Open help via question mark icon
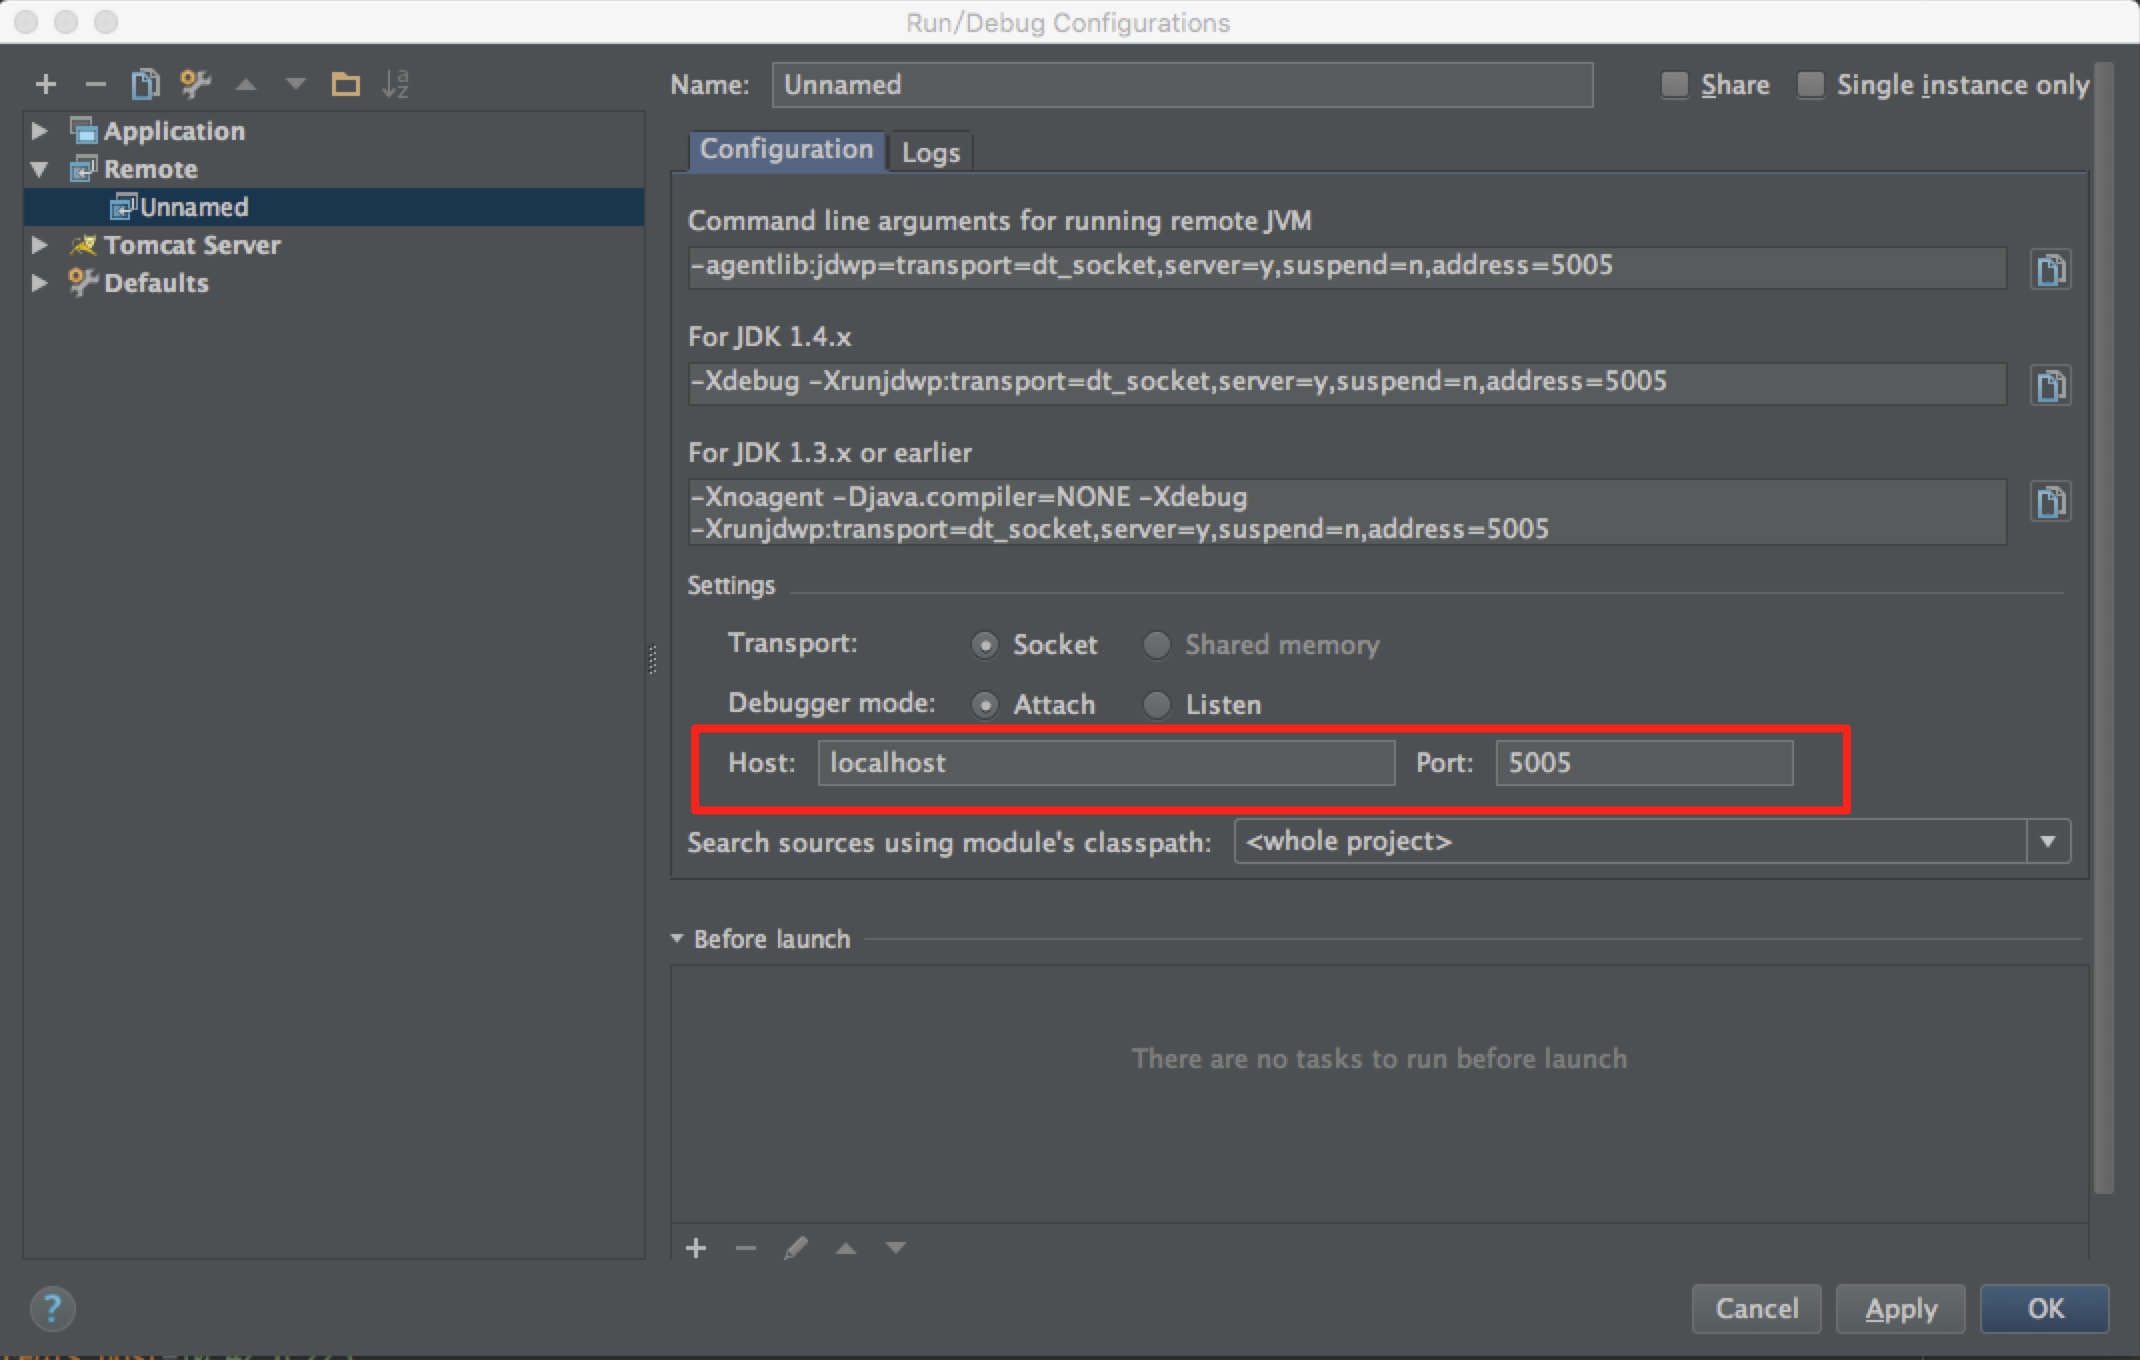The width and height of the screenshot is (2140, 1360). click(53, 1308)
